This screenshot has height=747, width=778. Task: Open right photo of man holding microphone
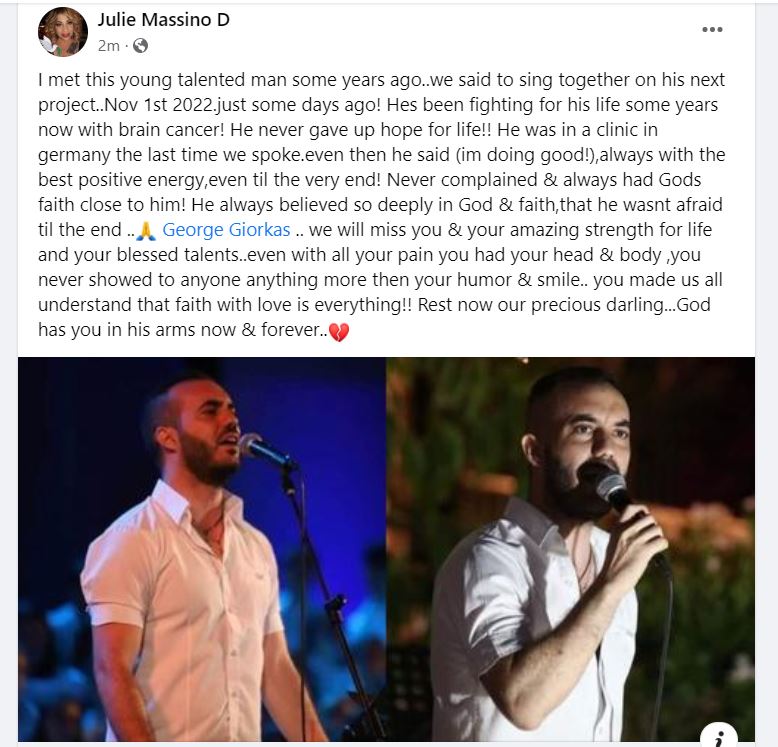571,549
